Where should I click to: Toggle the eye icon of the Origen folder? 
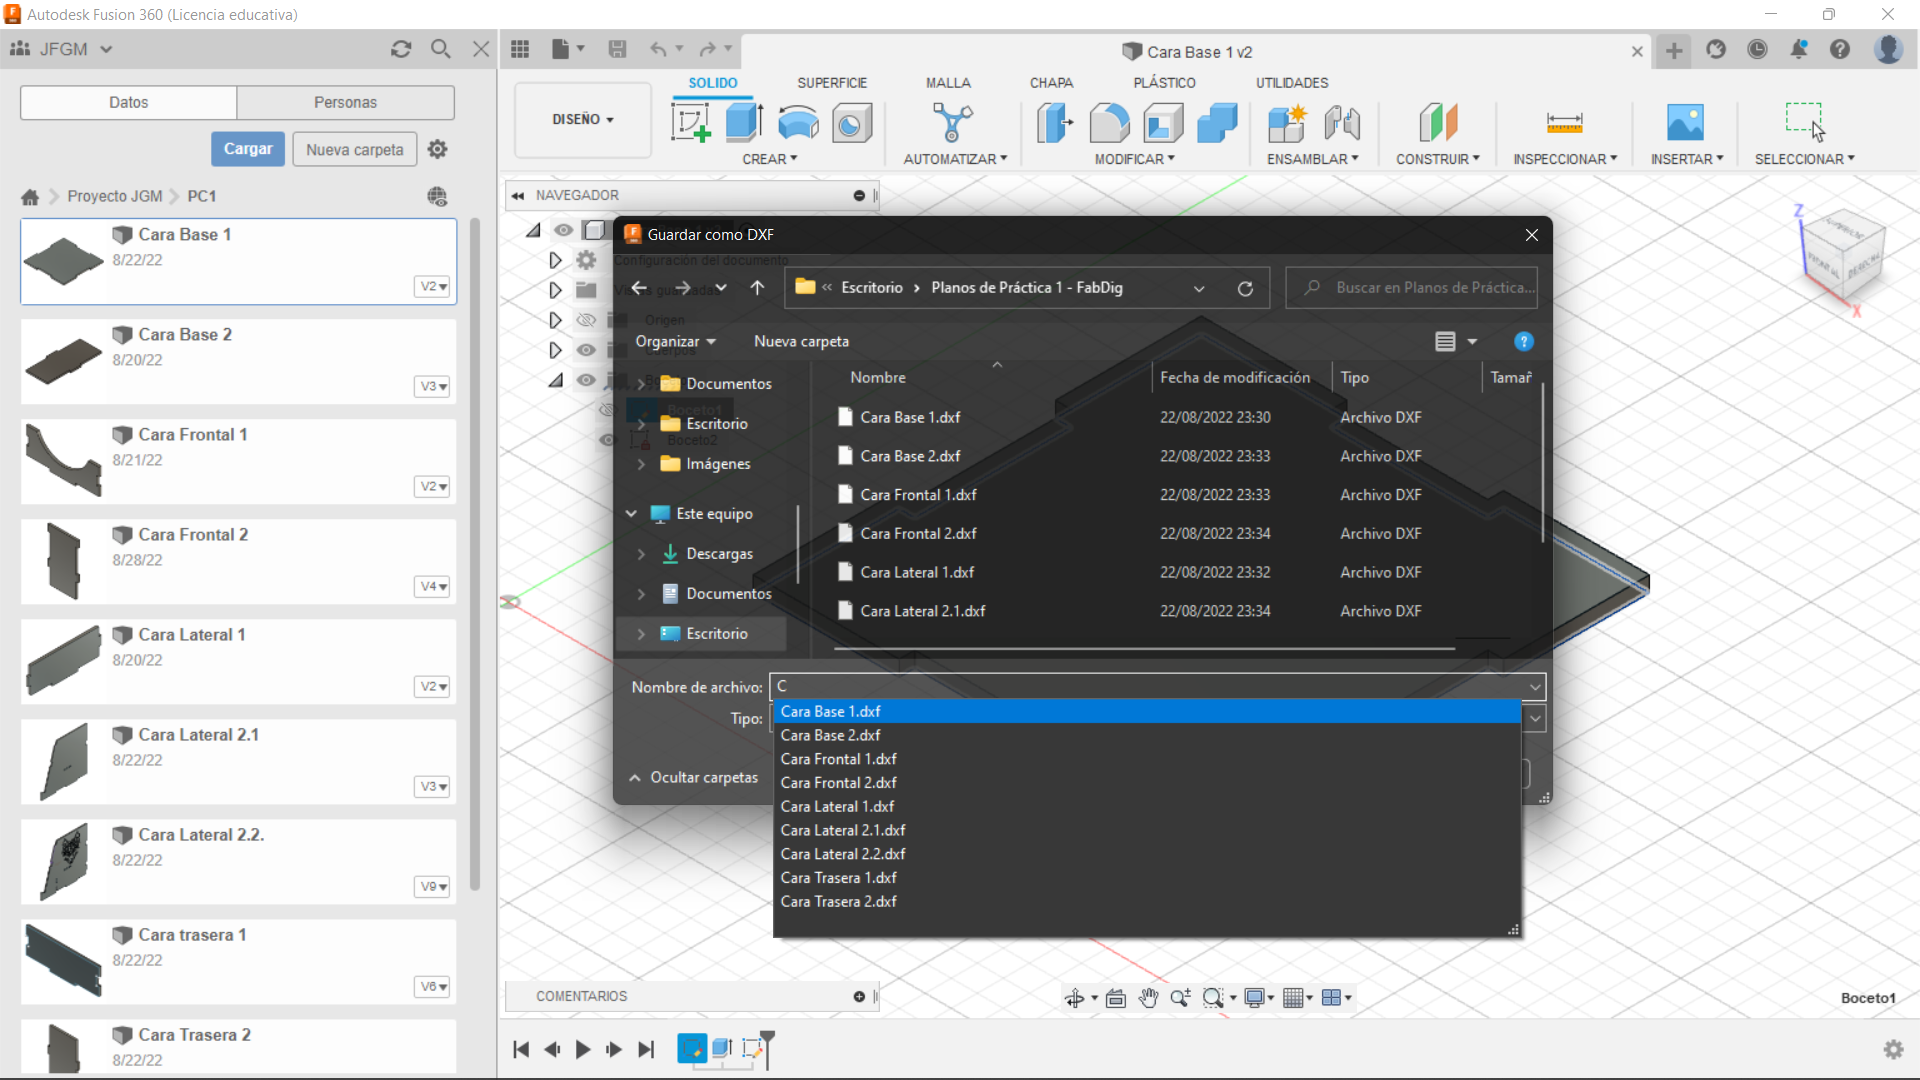[586, 320]
